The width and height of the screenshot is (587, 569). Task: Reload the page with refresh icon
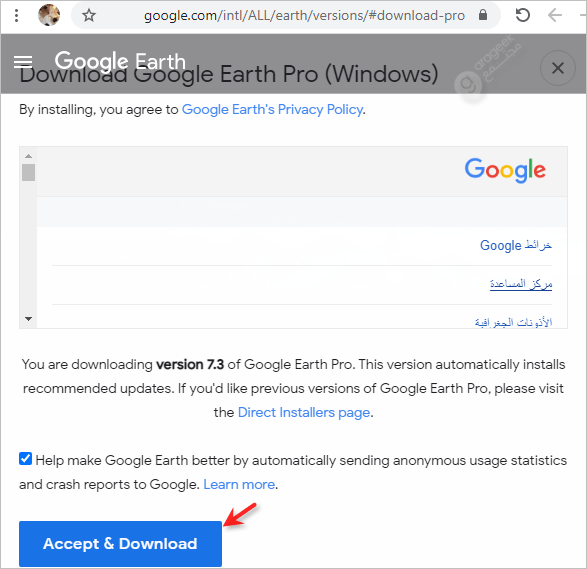(x=523, y=15)
